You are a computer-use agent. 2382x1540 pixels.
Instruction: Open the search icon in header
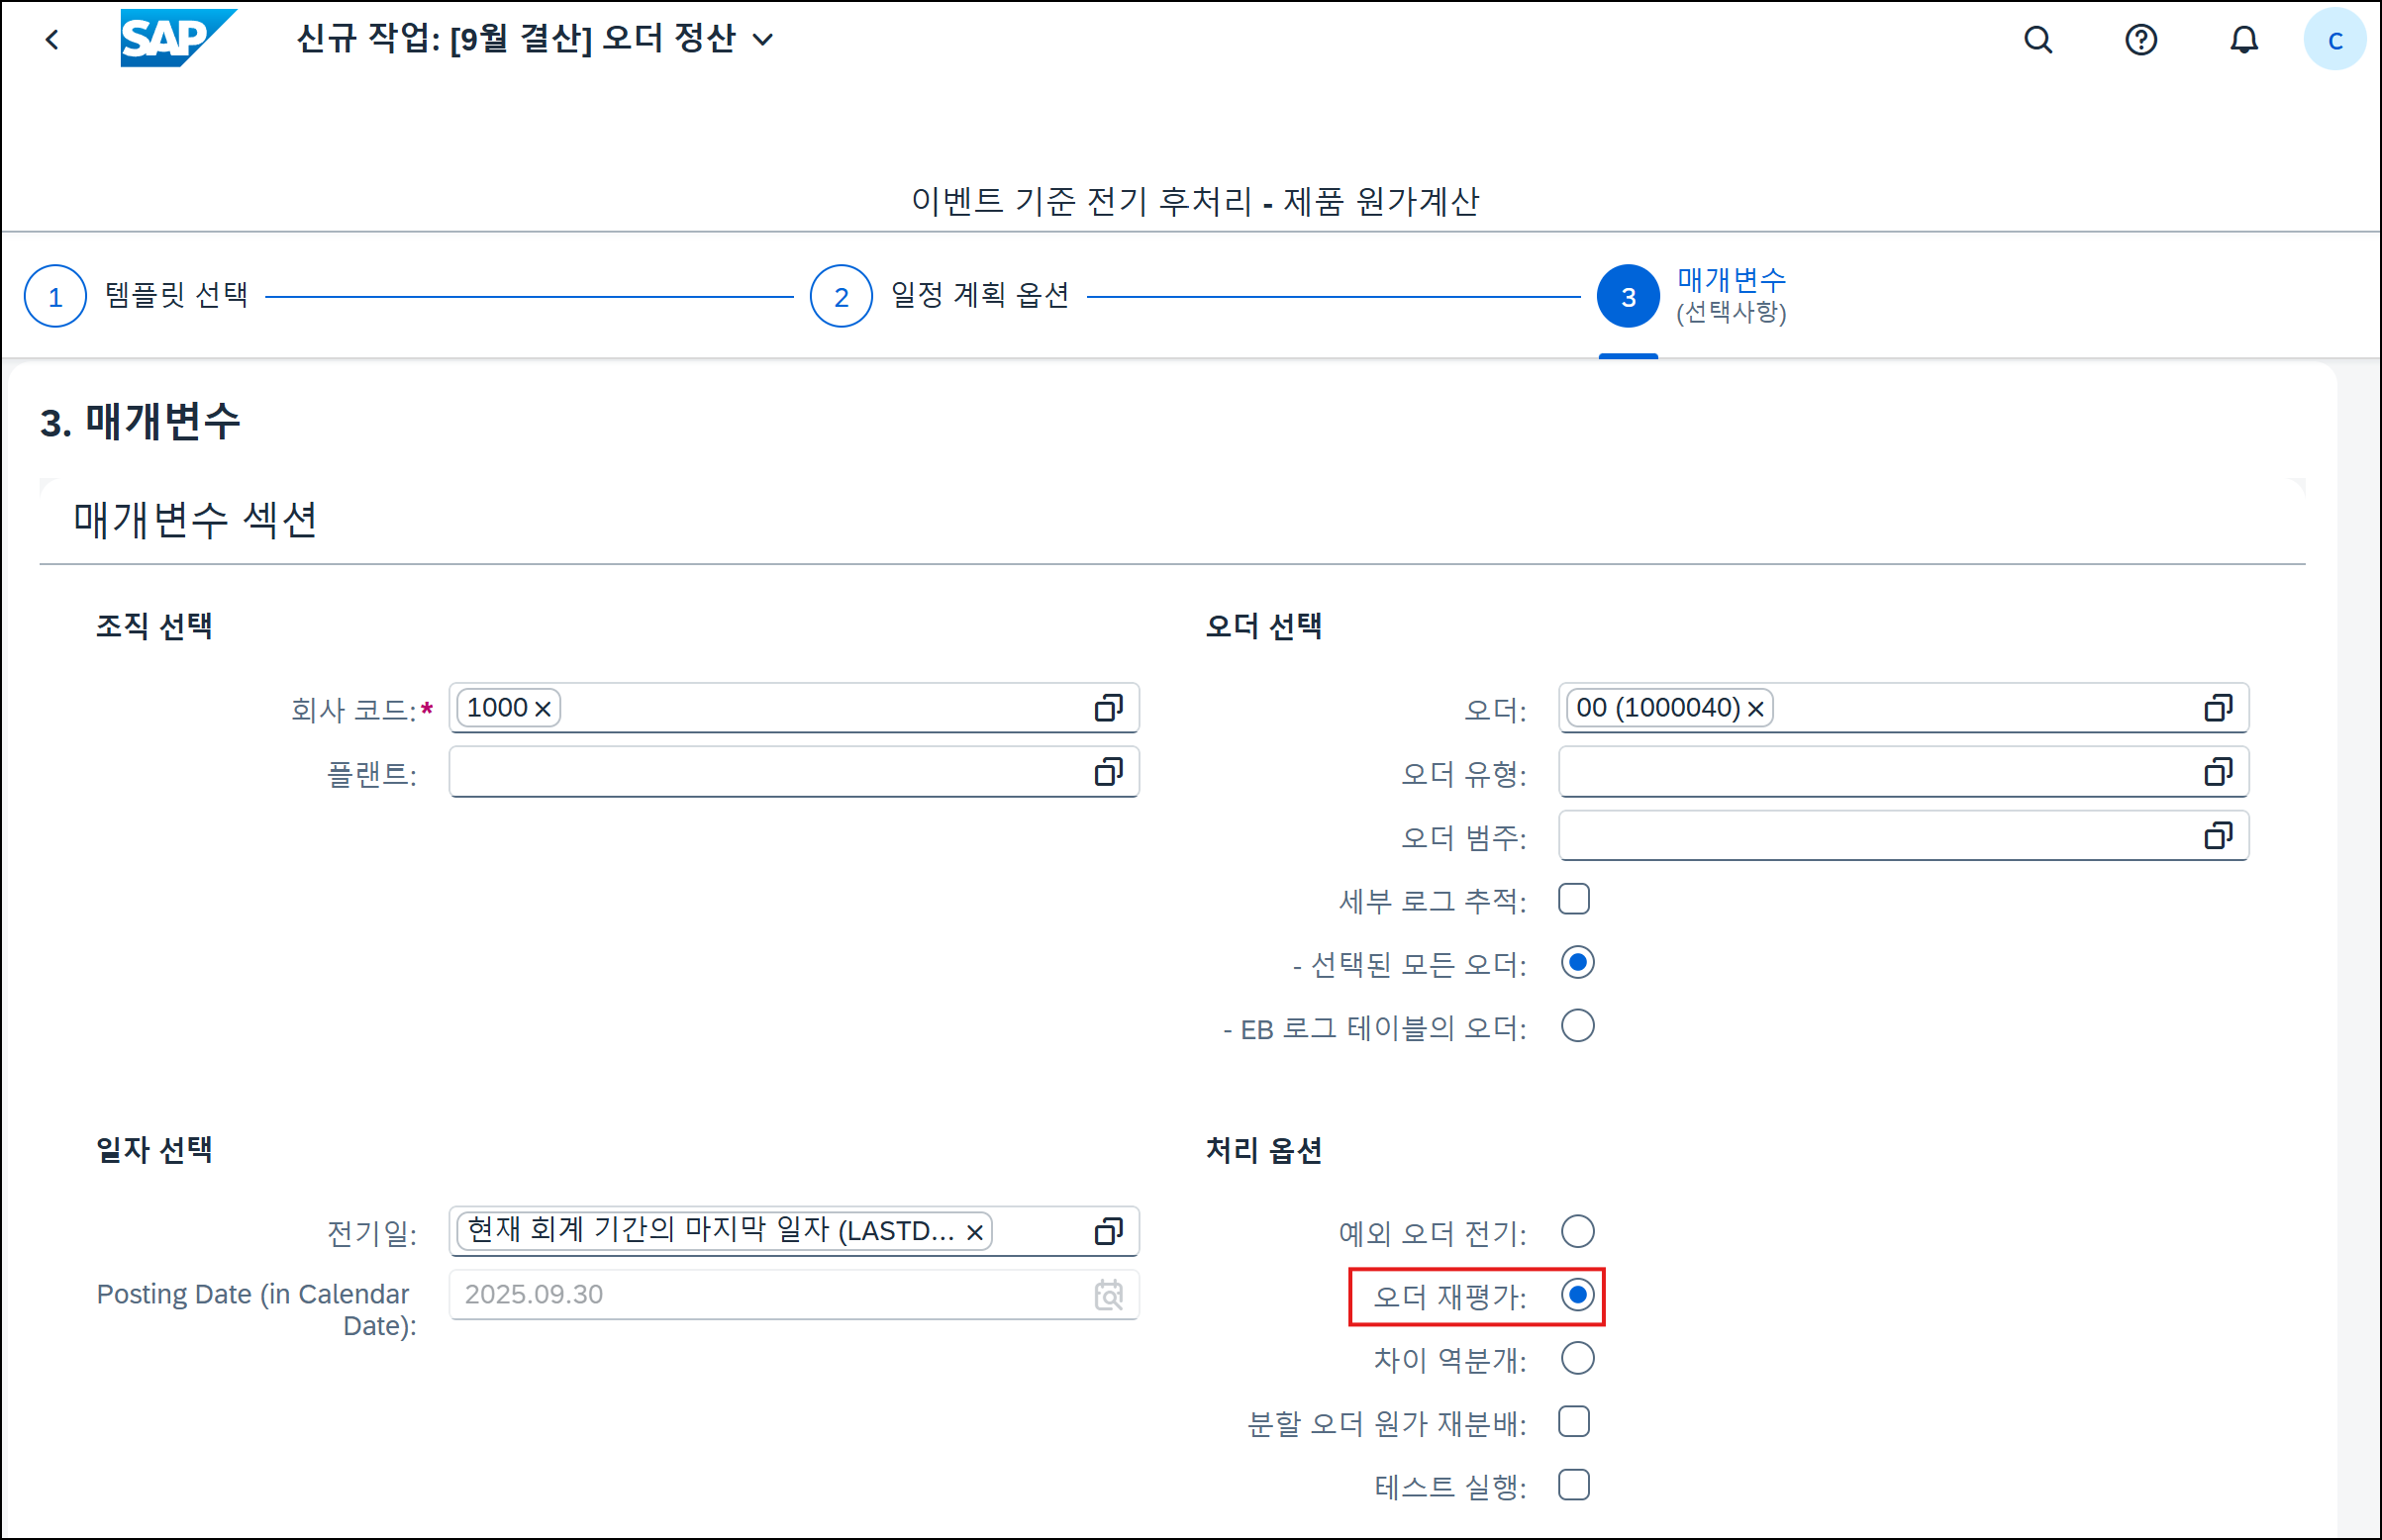point(2037,40)
